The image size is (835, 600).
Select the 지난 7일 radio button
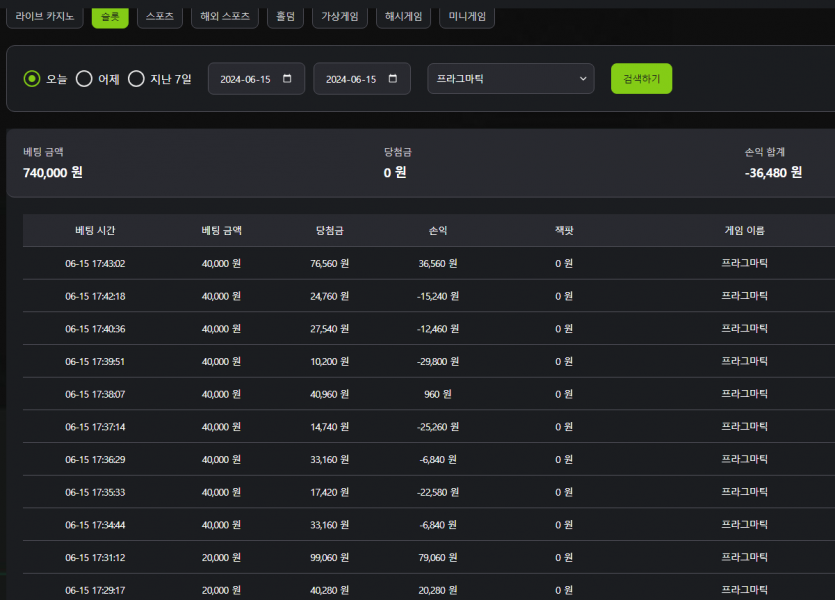pyautogui.click(x=136, y=79)
